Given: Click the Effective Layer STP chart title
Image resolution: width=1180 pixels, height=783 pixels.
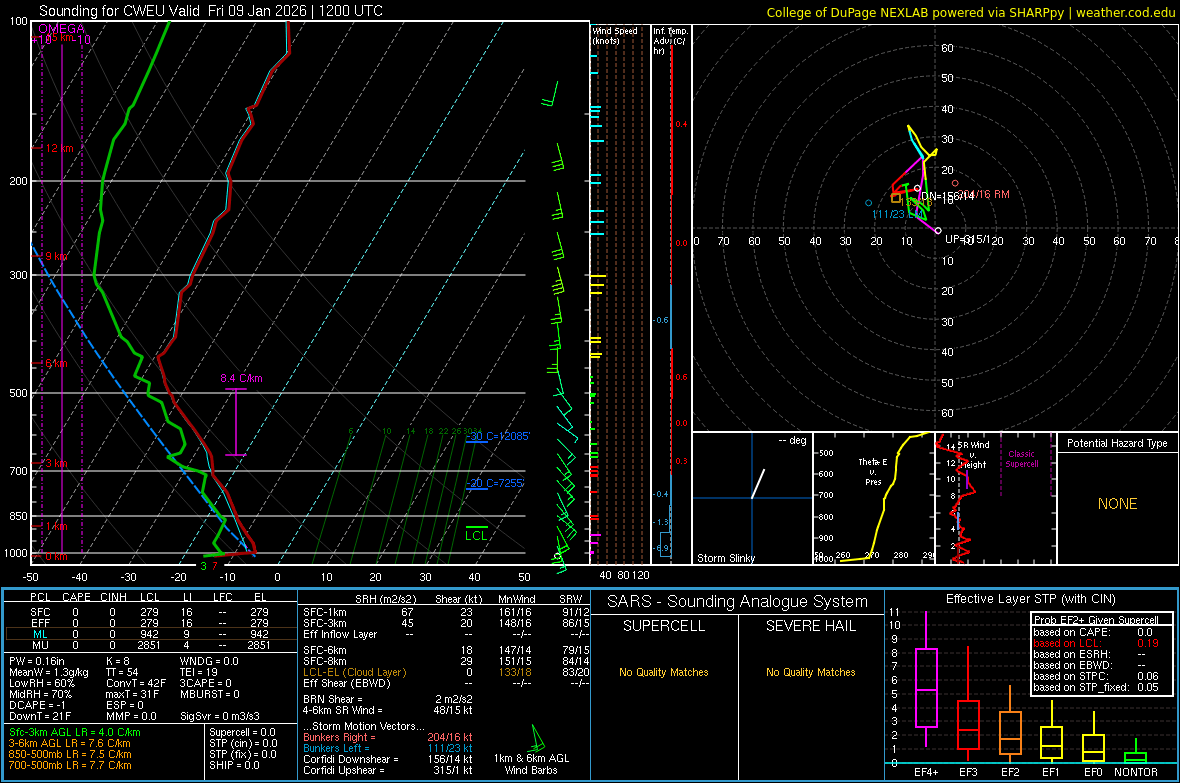Looking at the screenshot, I should [x=1030, y=599].
